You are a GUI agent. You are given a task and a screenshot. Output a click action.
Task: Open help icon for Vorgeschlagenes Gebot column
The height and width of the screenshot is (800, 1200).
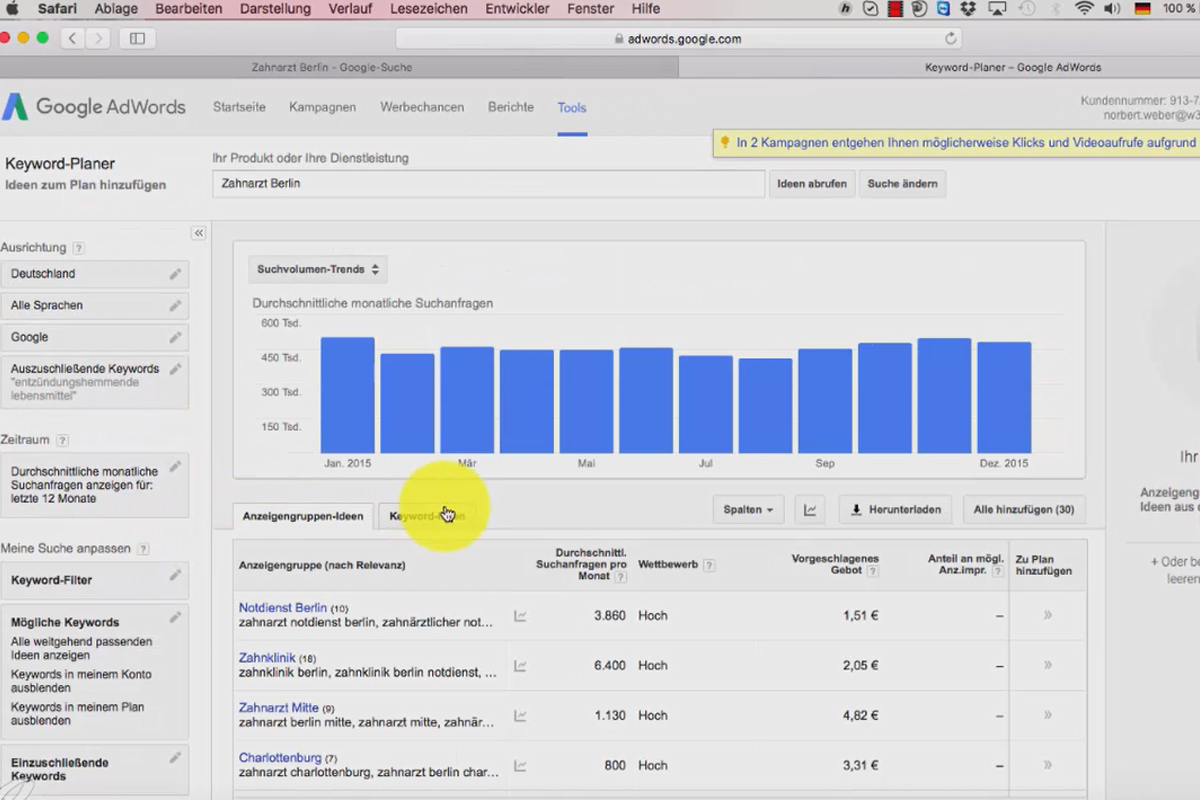(872, 571)
